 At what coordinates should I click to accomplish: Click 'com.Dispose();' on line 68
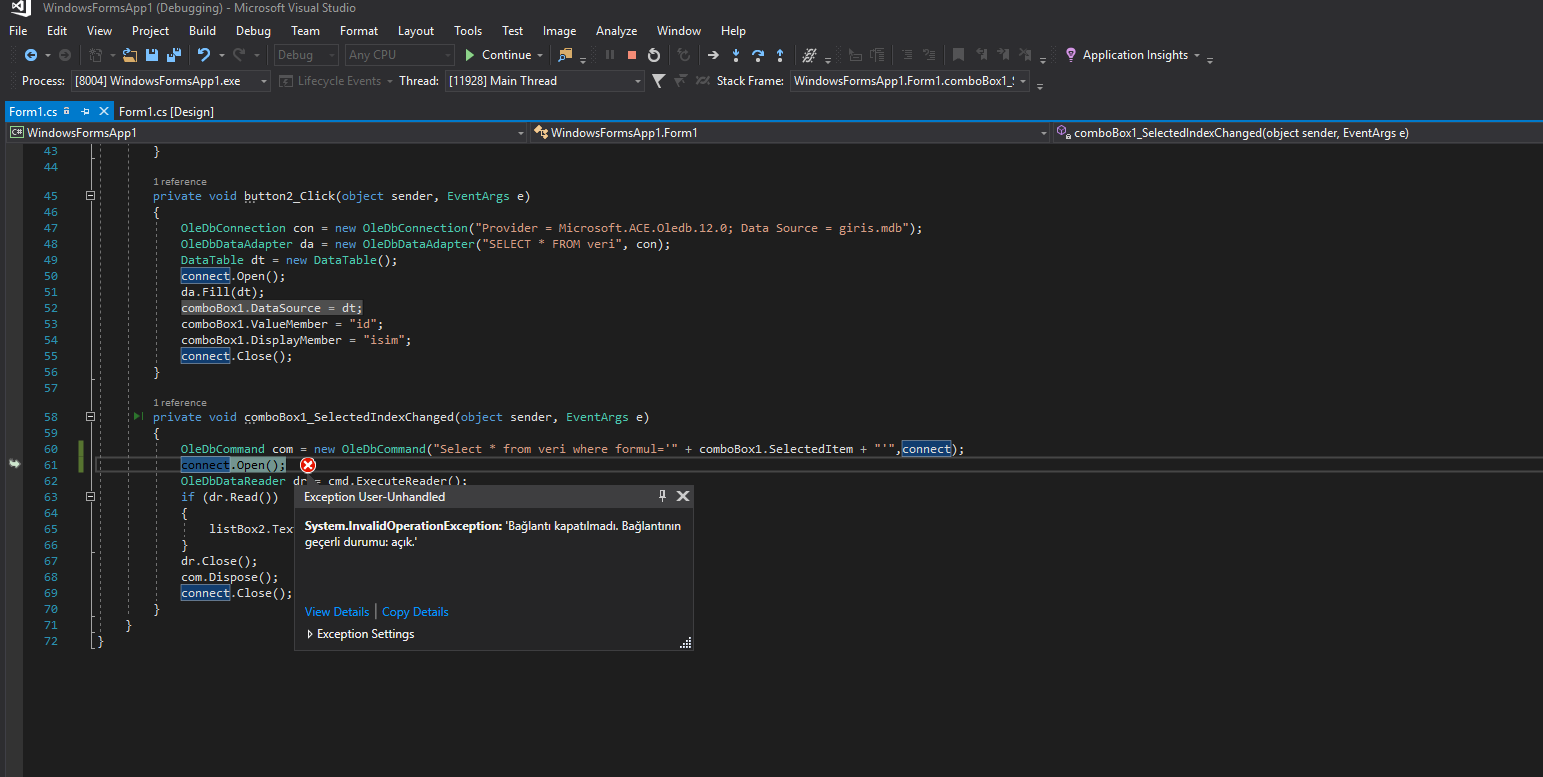coord(230,577)
